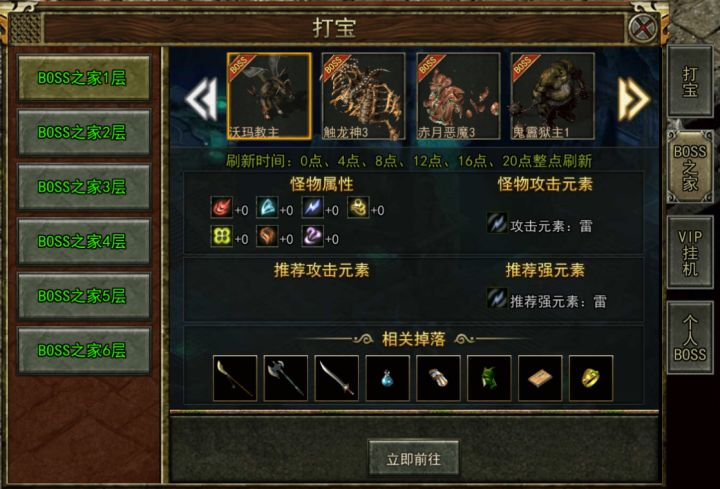Click the halberd weapon drop icon

[235, 378]
